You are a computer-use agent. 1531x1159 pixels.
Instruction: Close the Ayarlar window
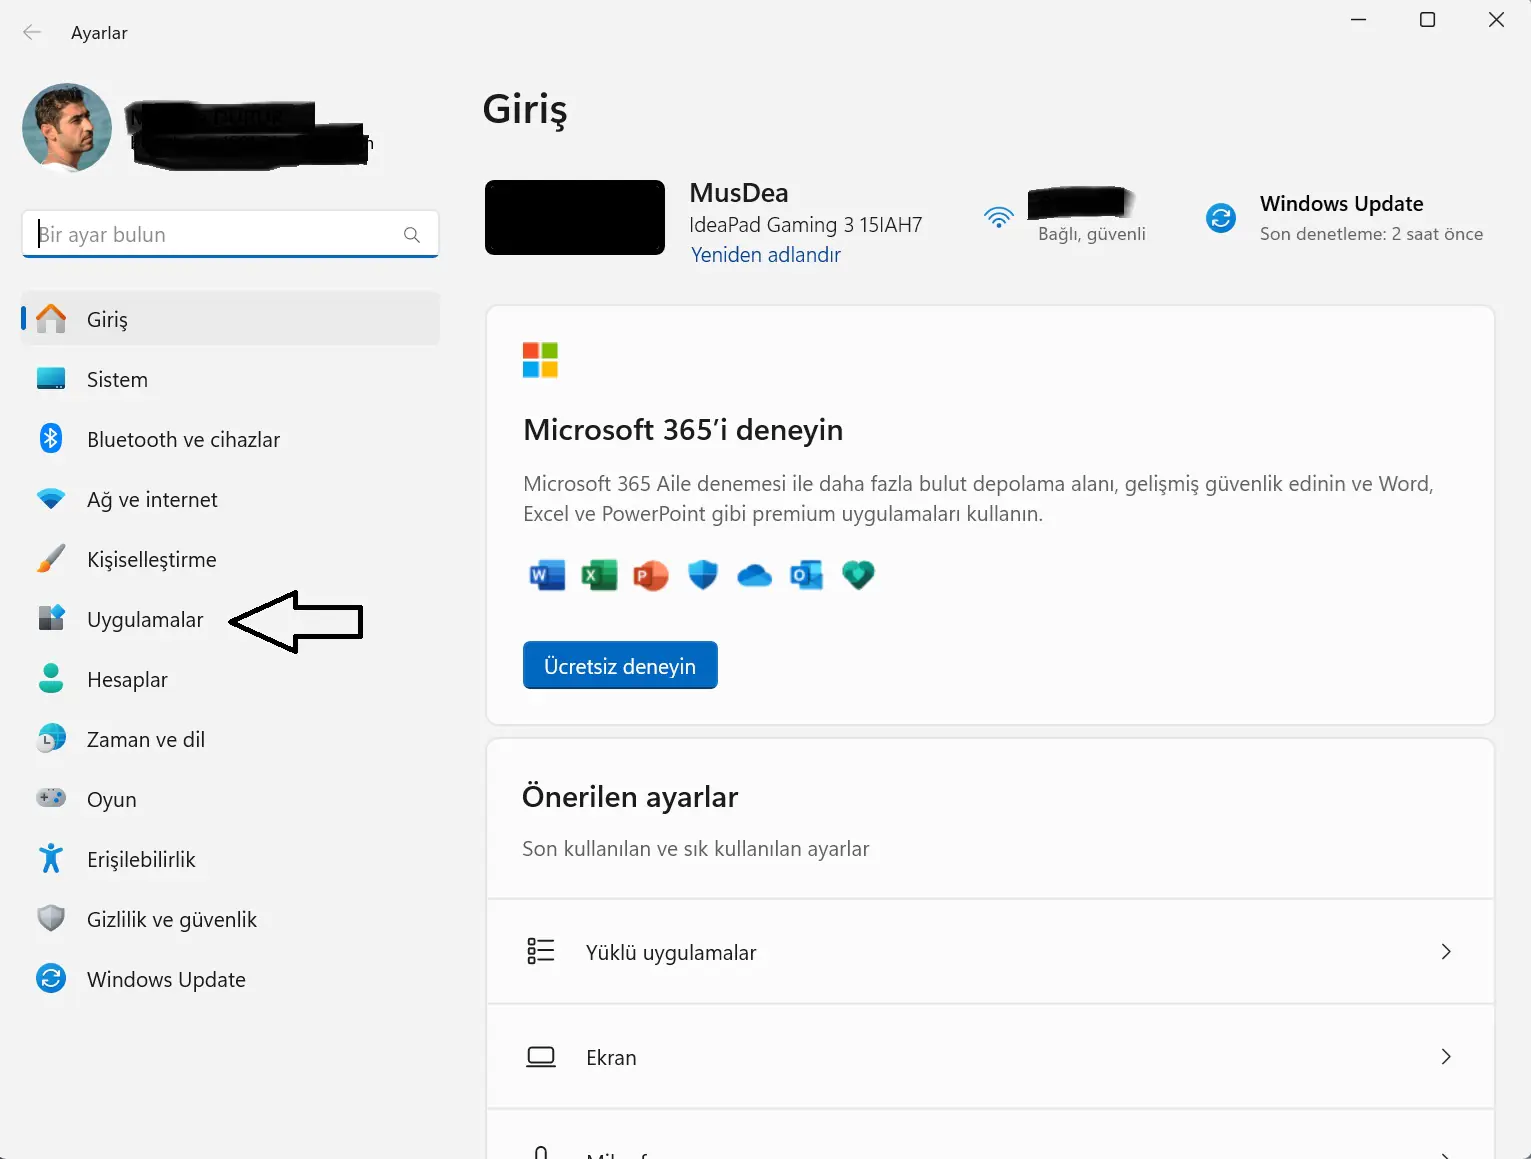click(x=1497, y=20)
